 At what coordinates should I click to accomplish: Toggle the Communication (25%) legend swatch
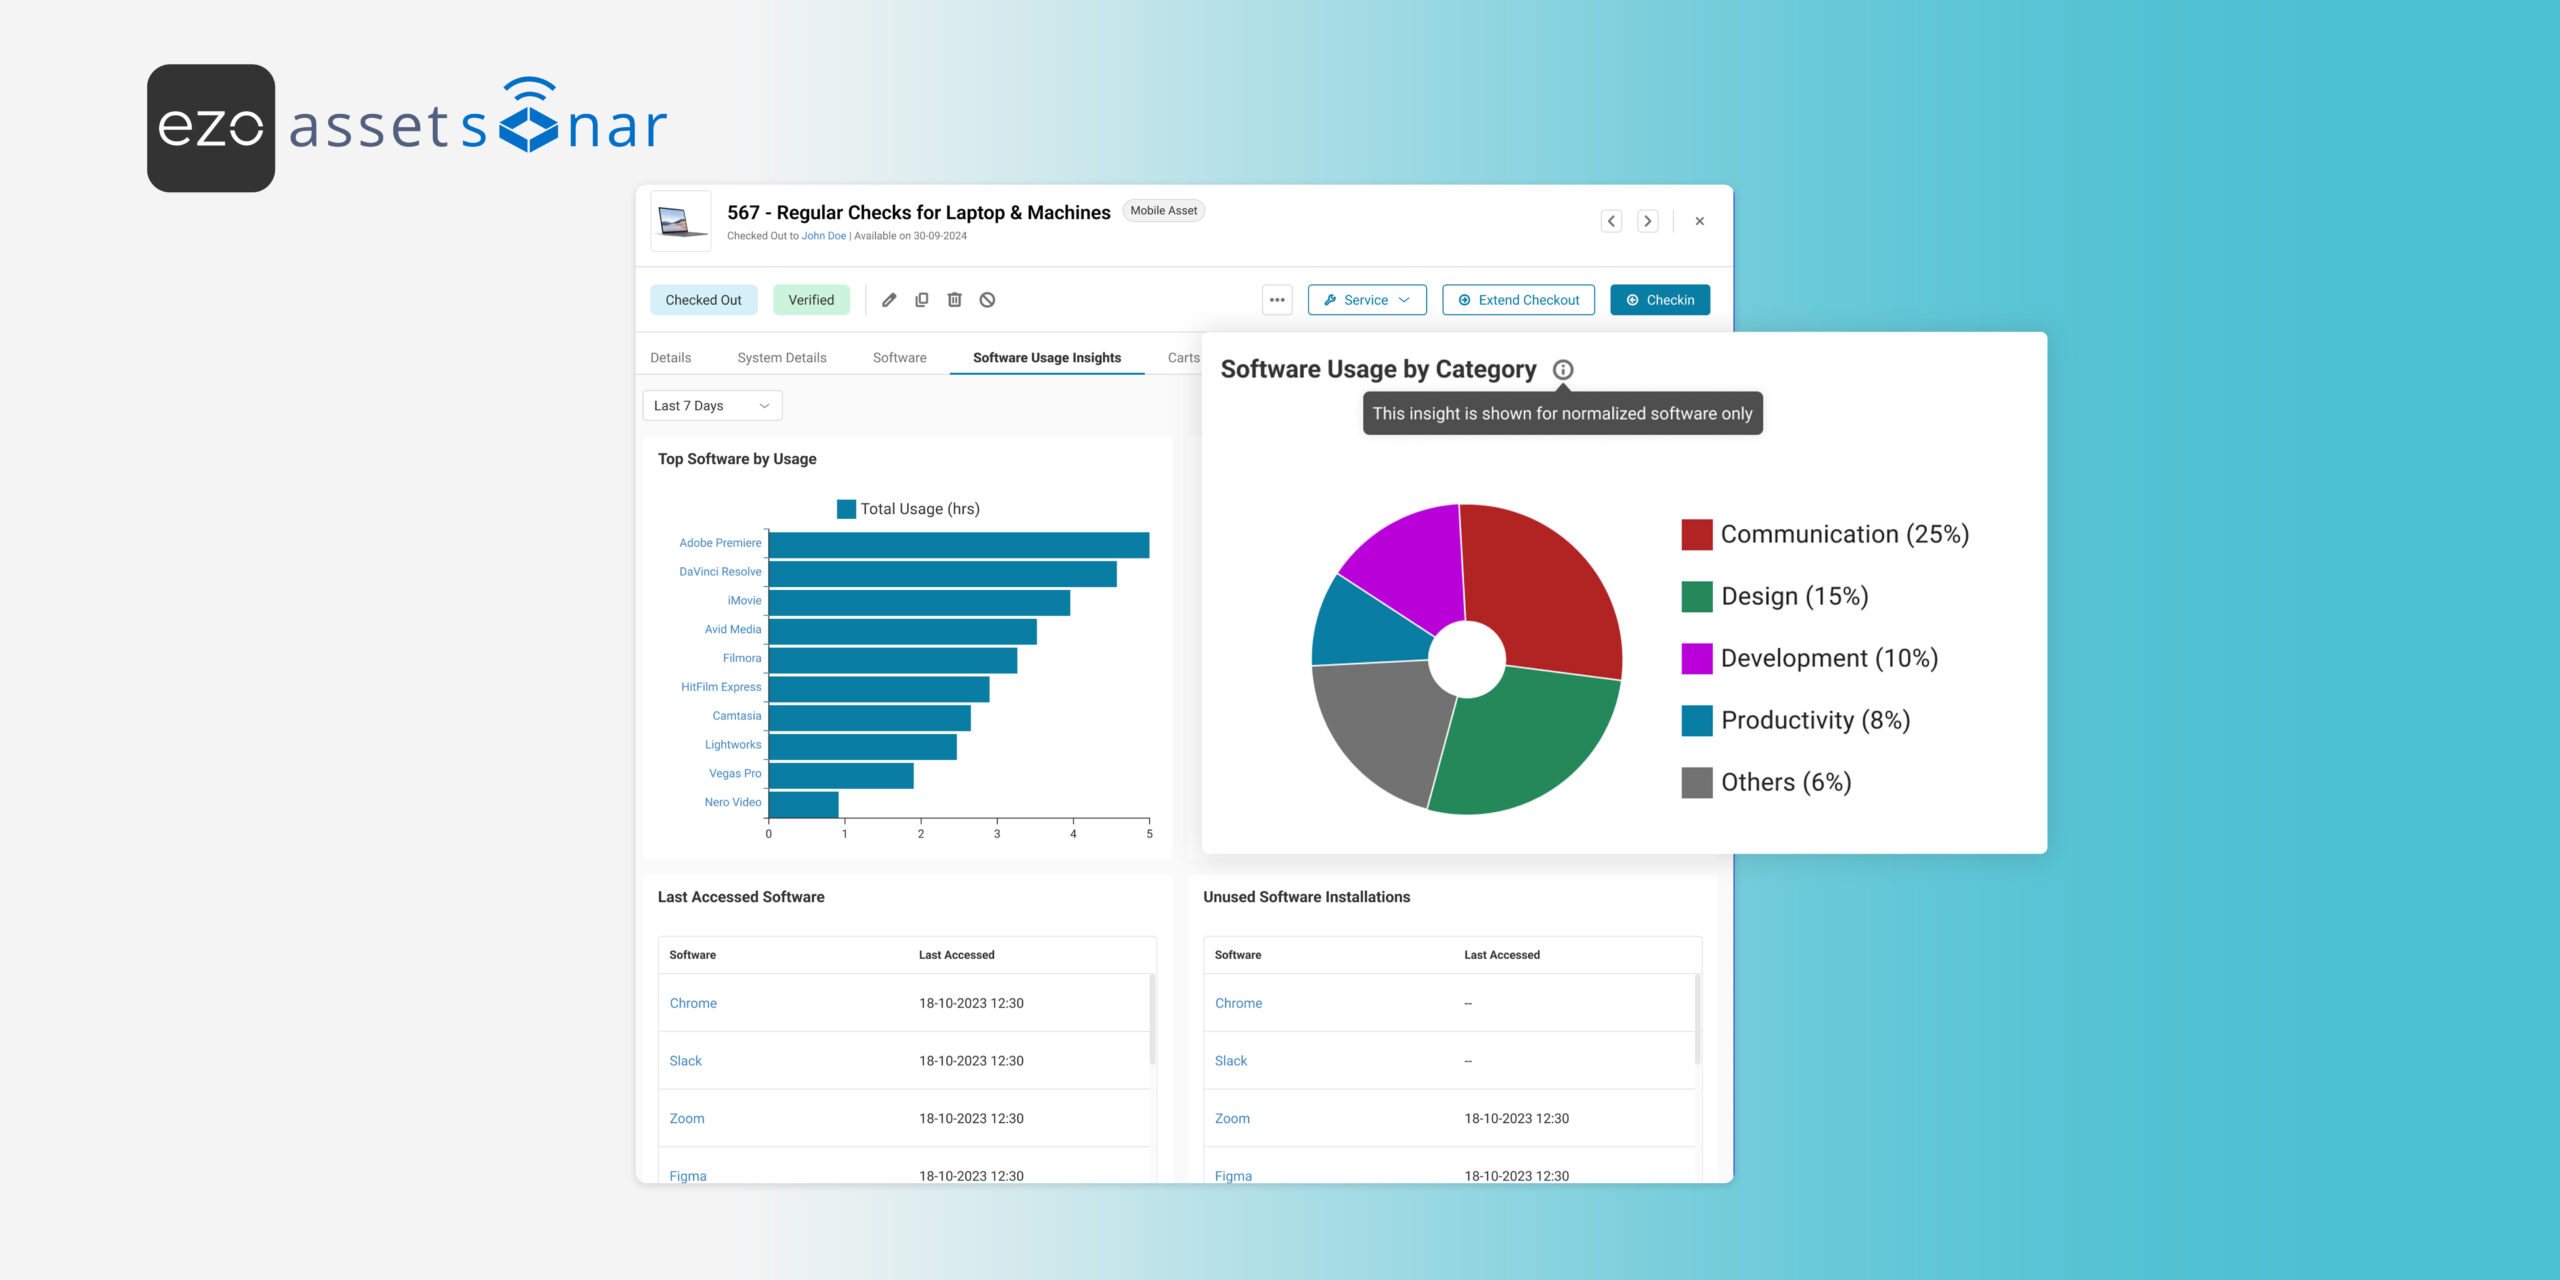point(1697,535)
